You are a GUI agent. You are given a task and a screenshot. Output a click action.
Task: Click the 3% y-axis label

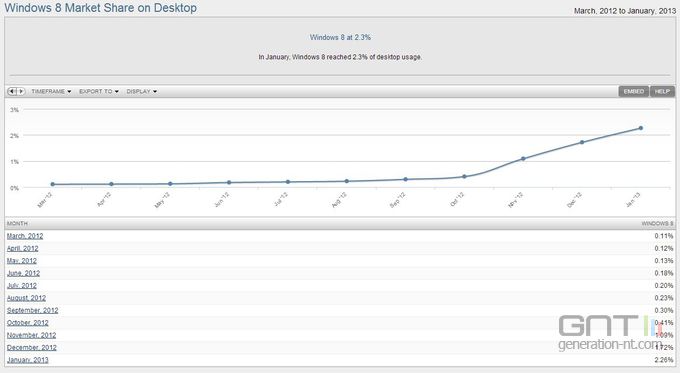click(x=14, y=110)
